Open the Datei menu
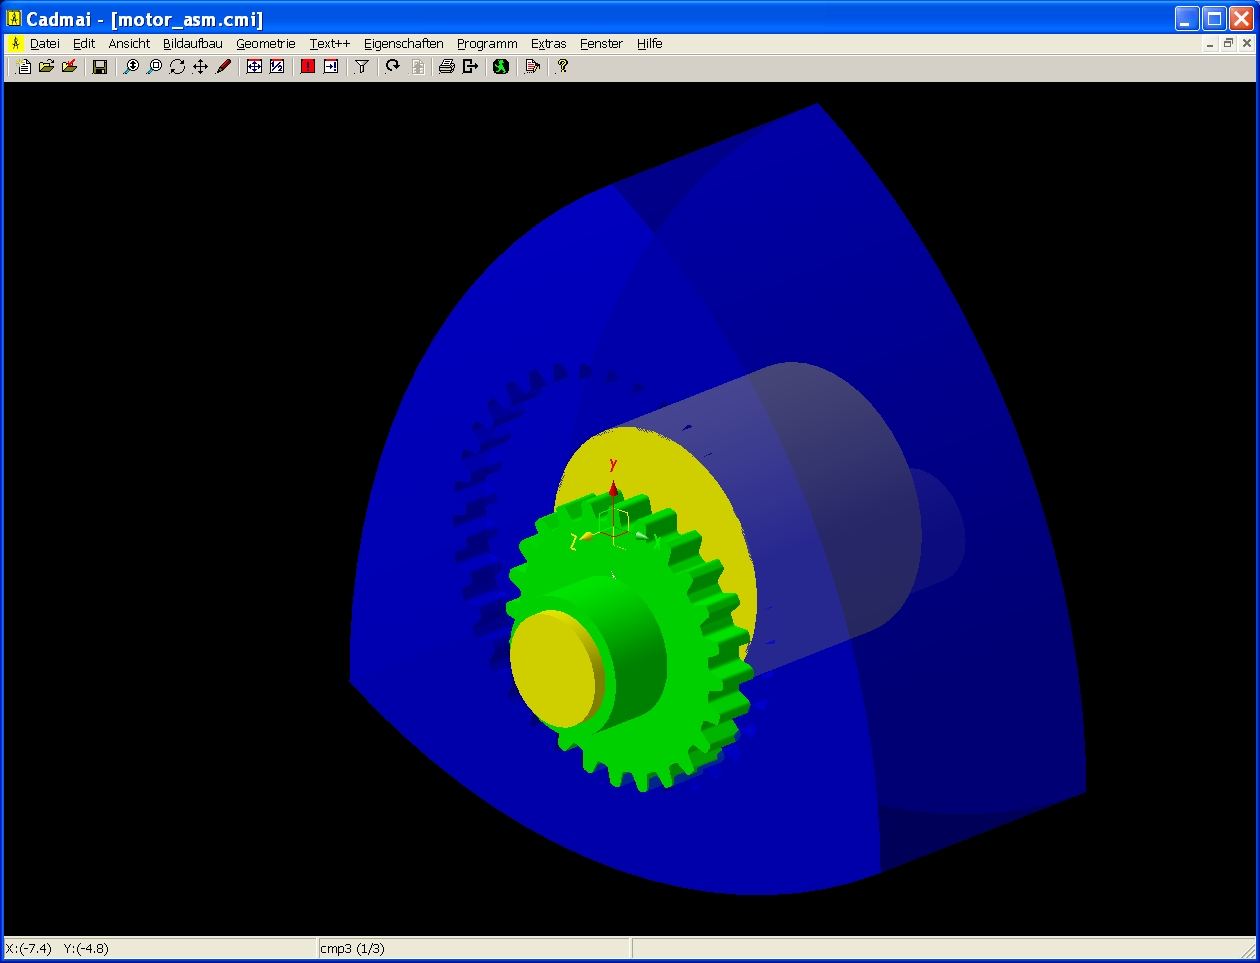 44,44
